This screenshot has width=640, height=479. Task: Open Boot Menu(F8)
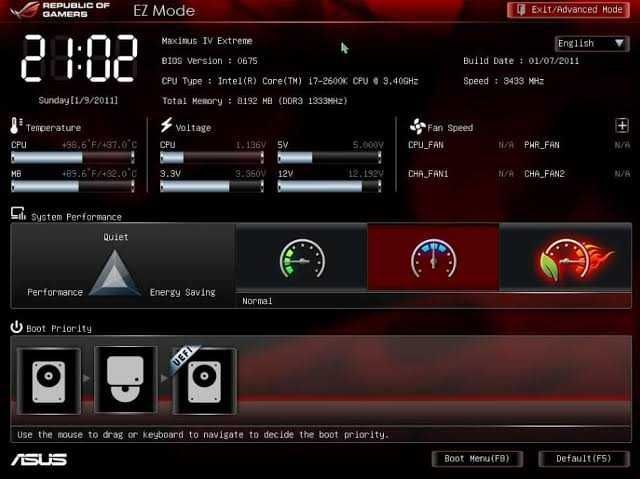(477, 459)
